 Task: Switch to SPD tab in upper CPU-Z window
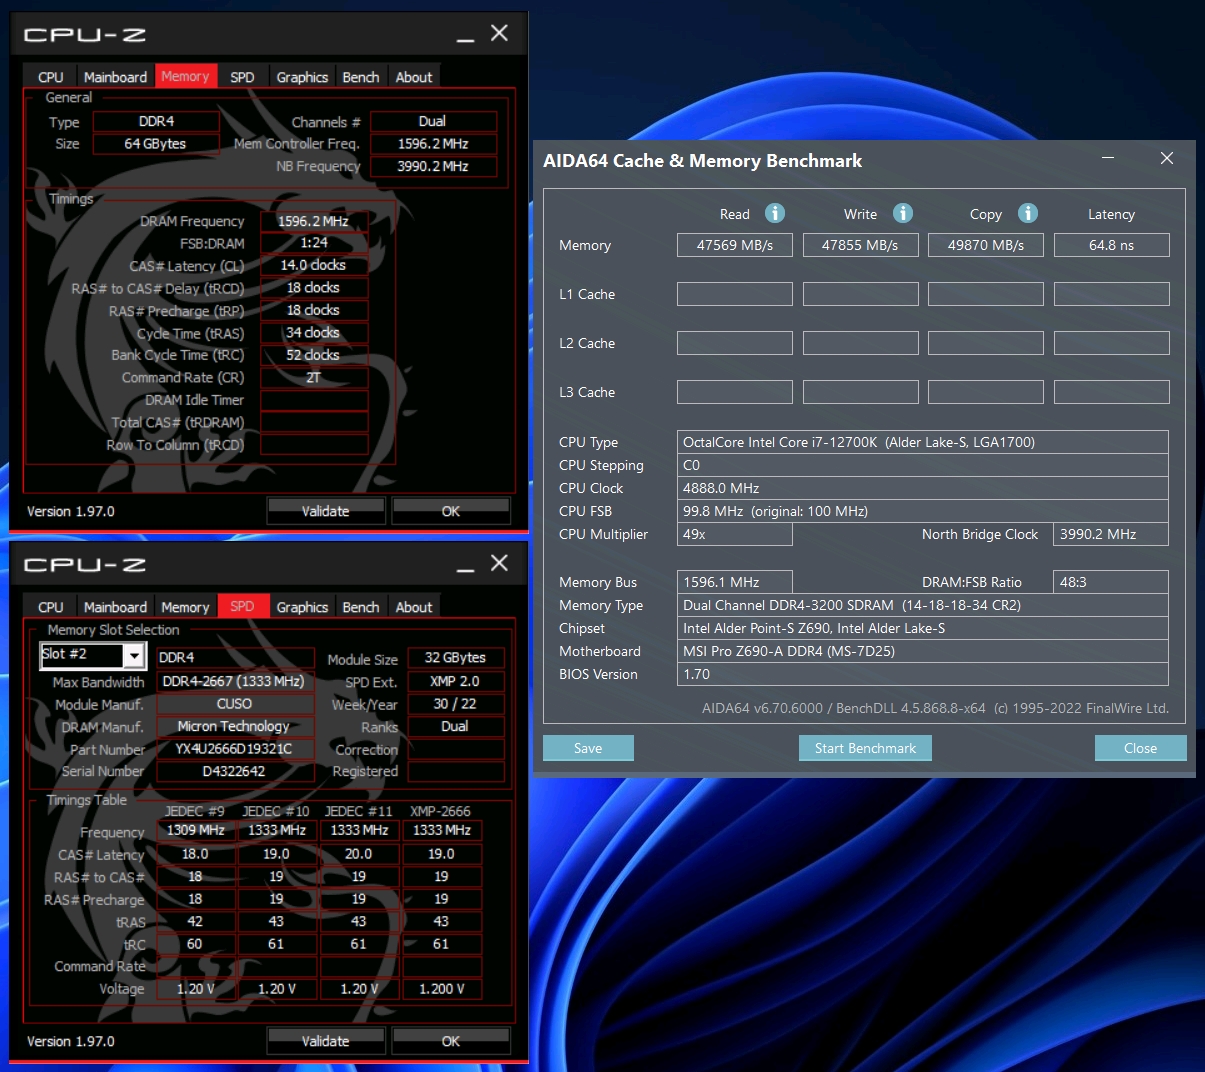tap(242, 77)
